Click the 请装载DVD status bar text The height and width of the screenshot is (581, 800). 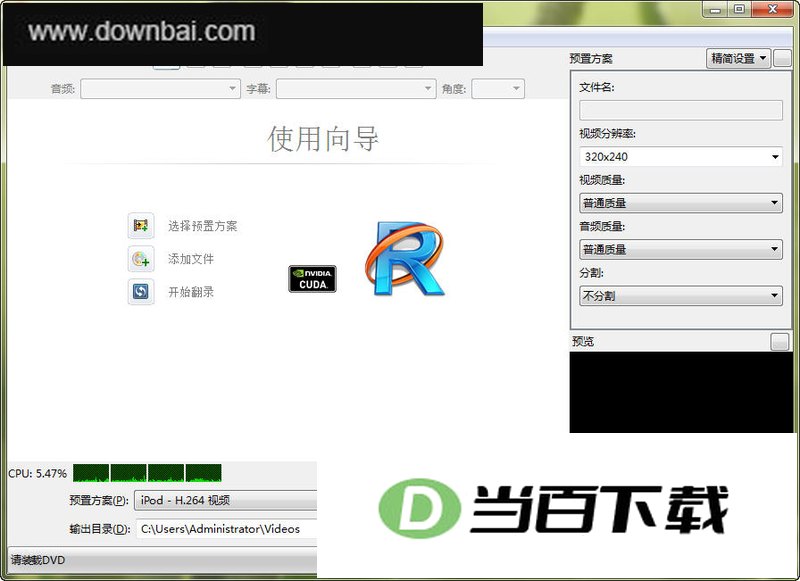click(38, 561)
